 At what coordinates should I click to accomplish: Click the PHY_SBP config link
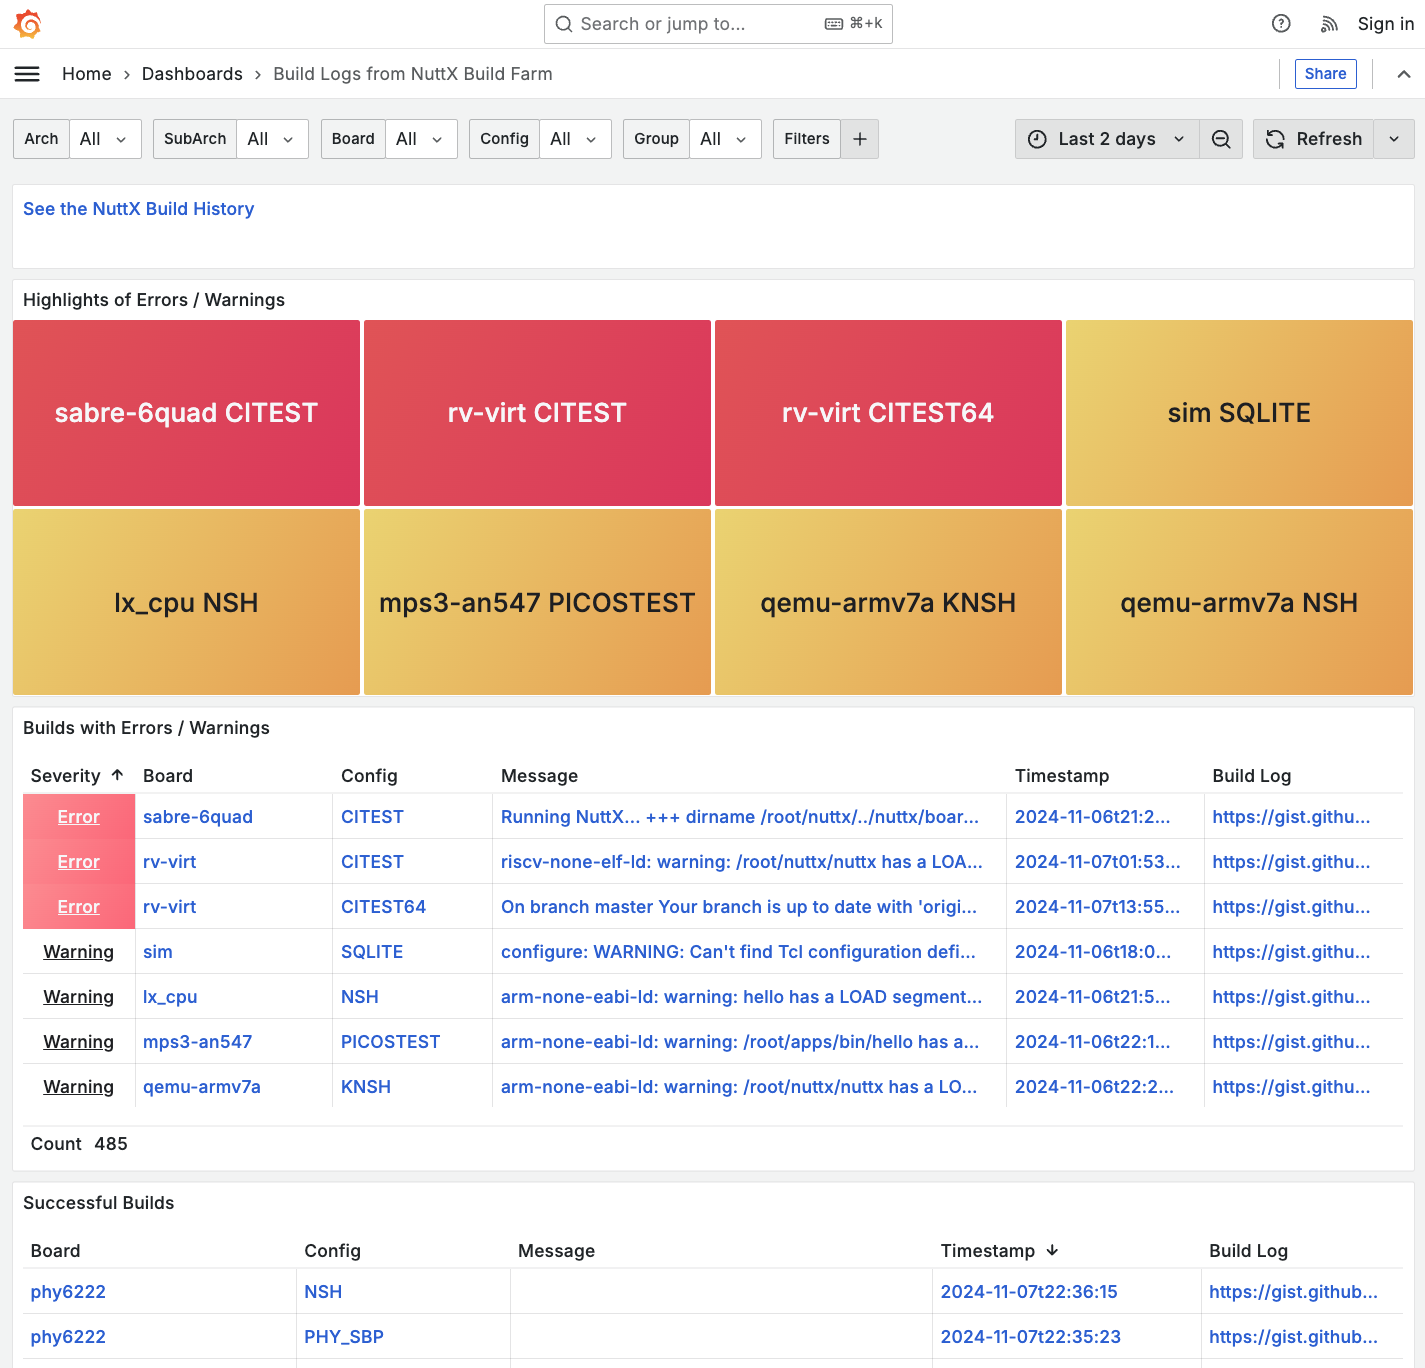(x=344, y=1337)
